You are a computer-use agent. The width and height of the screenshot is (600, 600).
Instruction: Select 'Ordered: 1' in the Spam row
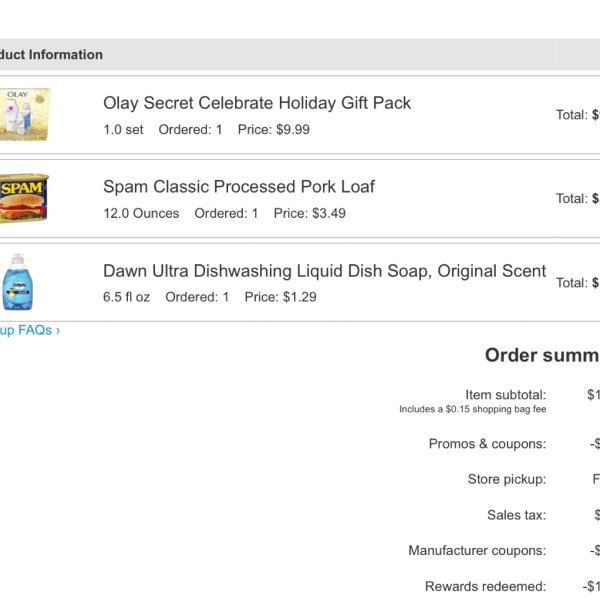click(x=226, y=213)
